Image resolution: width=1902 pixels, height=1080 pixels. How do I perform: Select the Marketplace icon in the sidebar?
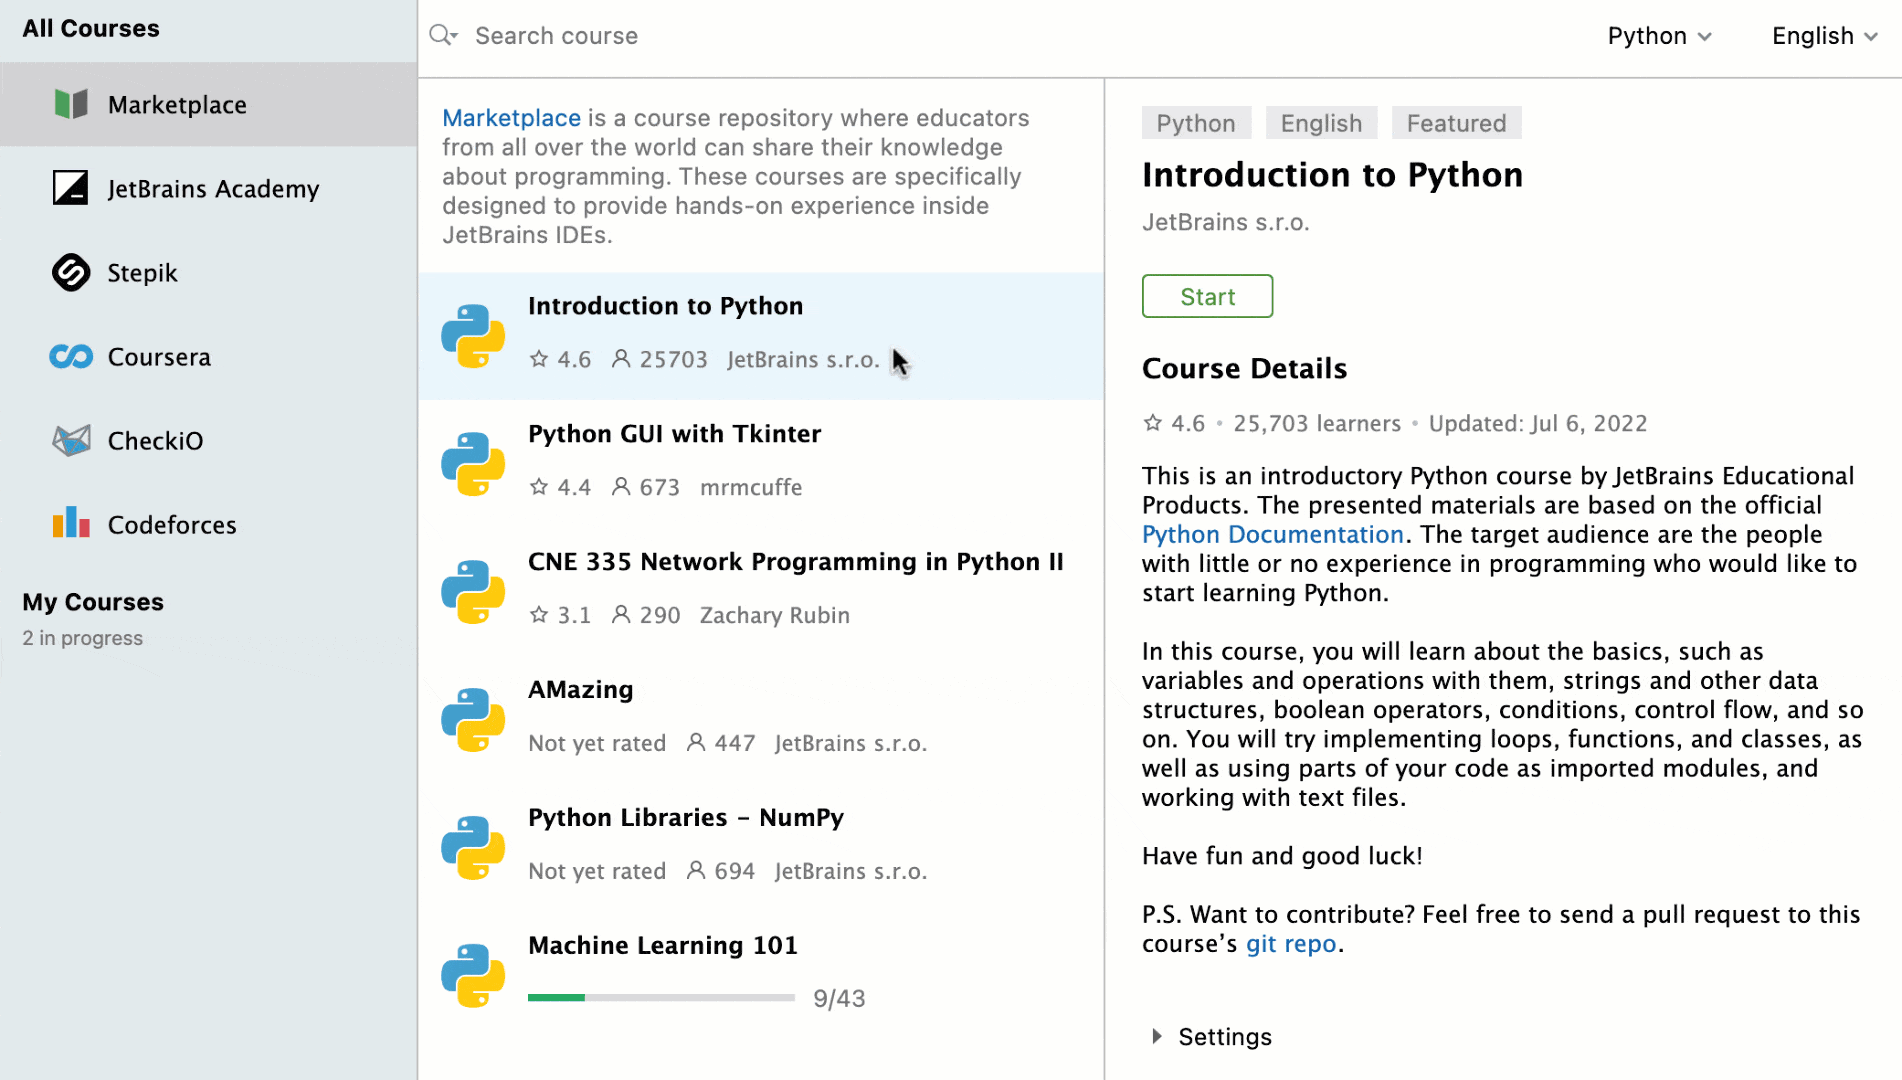[x=69, y=103]
